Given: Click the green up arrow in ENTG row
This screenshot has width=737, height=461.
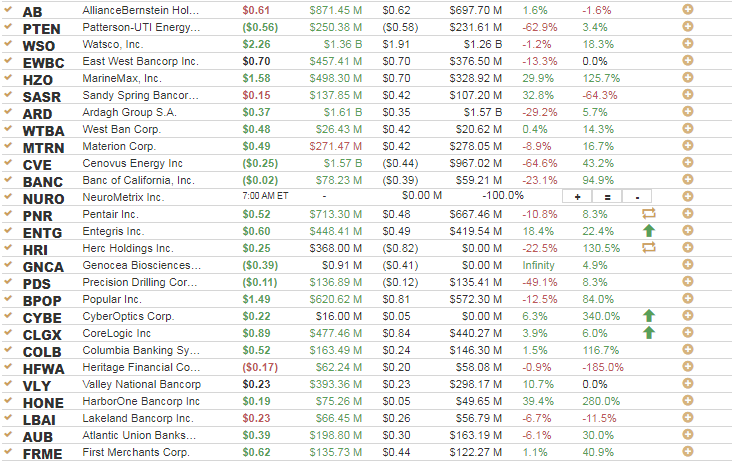Looking at the screenshot, I should pos(649,230).
